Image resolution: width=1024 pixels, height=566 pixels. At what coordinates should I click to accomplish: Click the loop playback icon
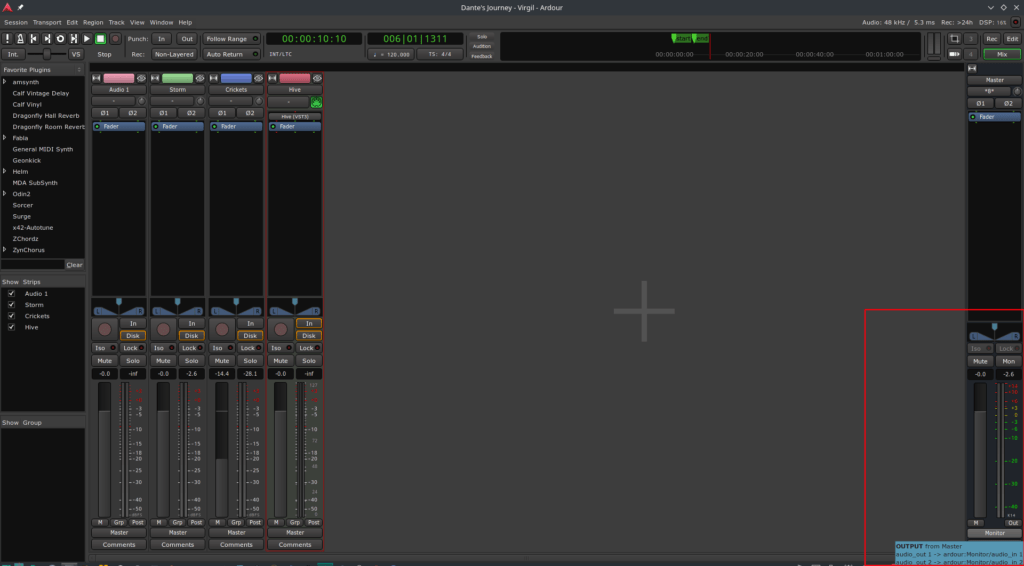[60, 38]
